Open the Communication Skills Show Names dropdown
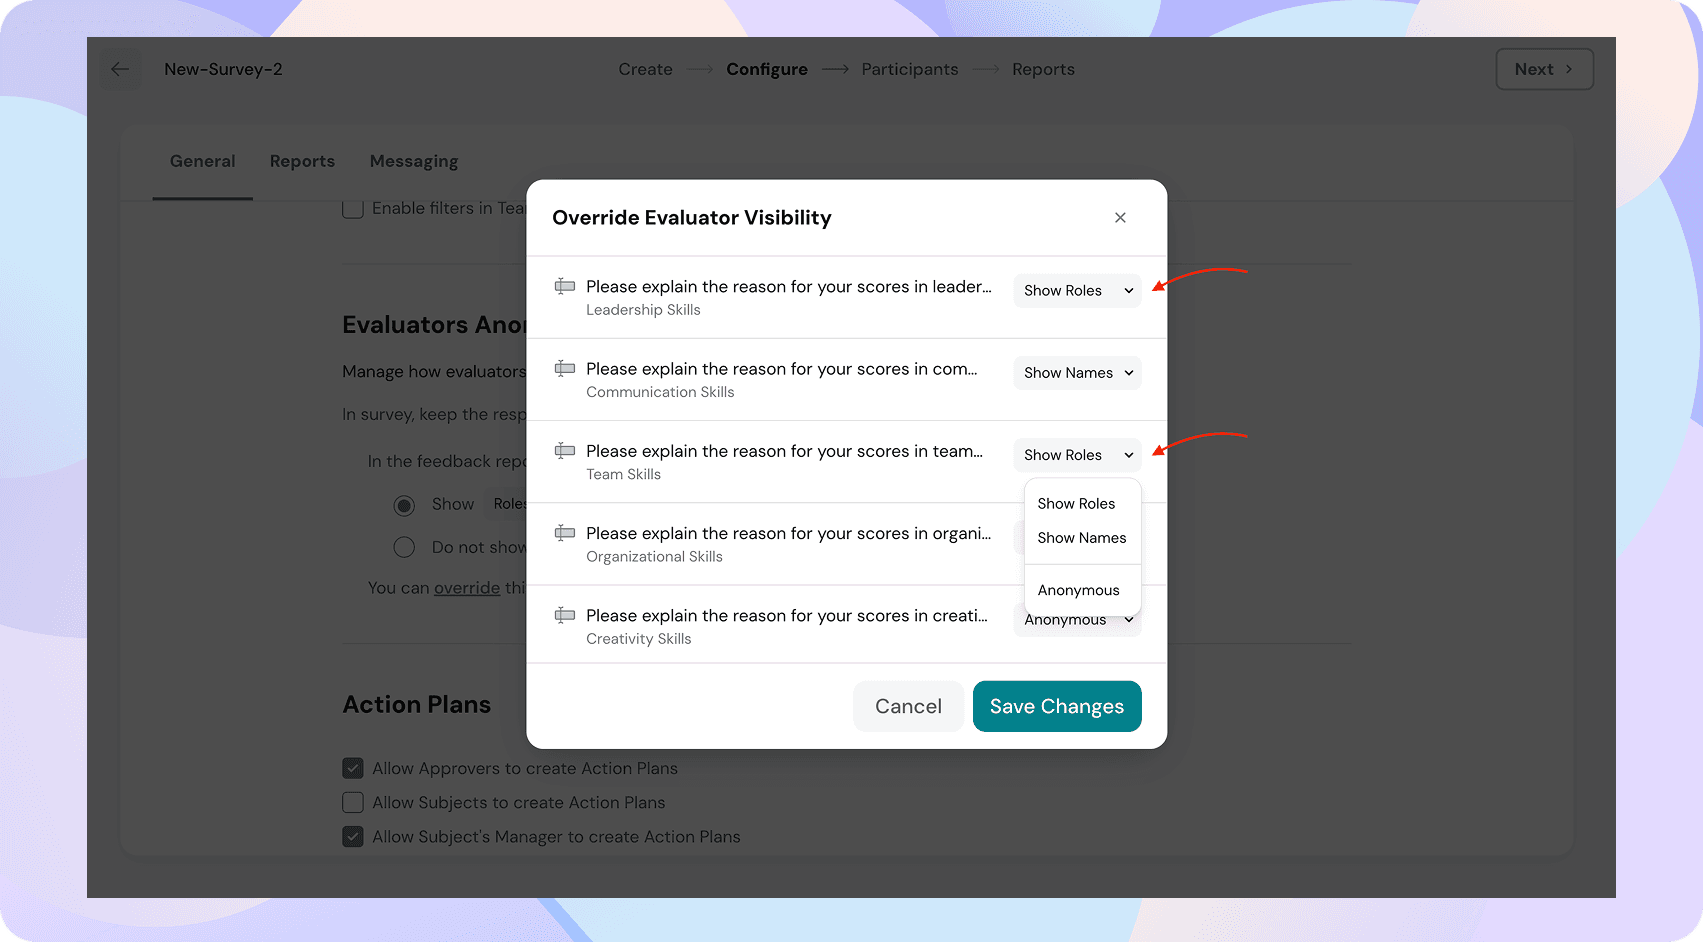1703x942 pixels. click(1077, 373)
